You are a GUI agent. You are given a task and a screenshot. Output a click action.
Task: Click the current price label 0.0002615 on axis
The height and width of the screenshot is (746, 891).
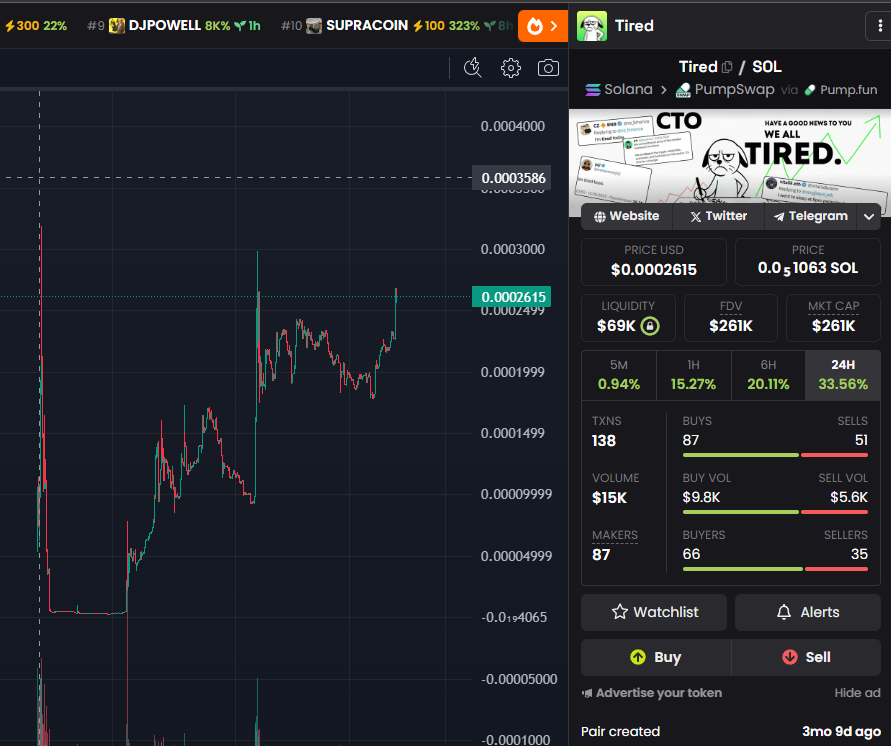(x=511, y=297)
